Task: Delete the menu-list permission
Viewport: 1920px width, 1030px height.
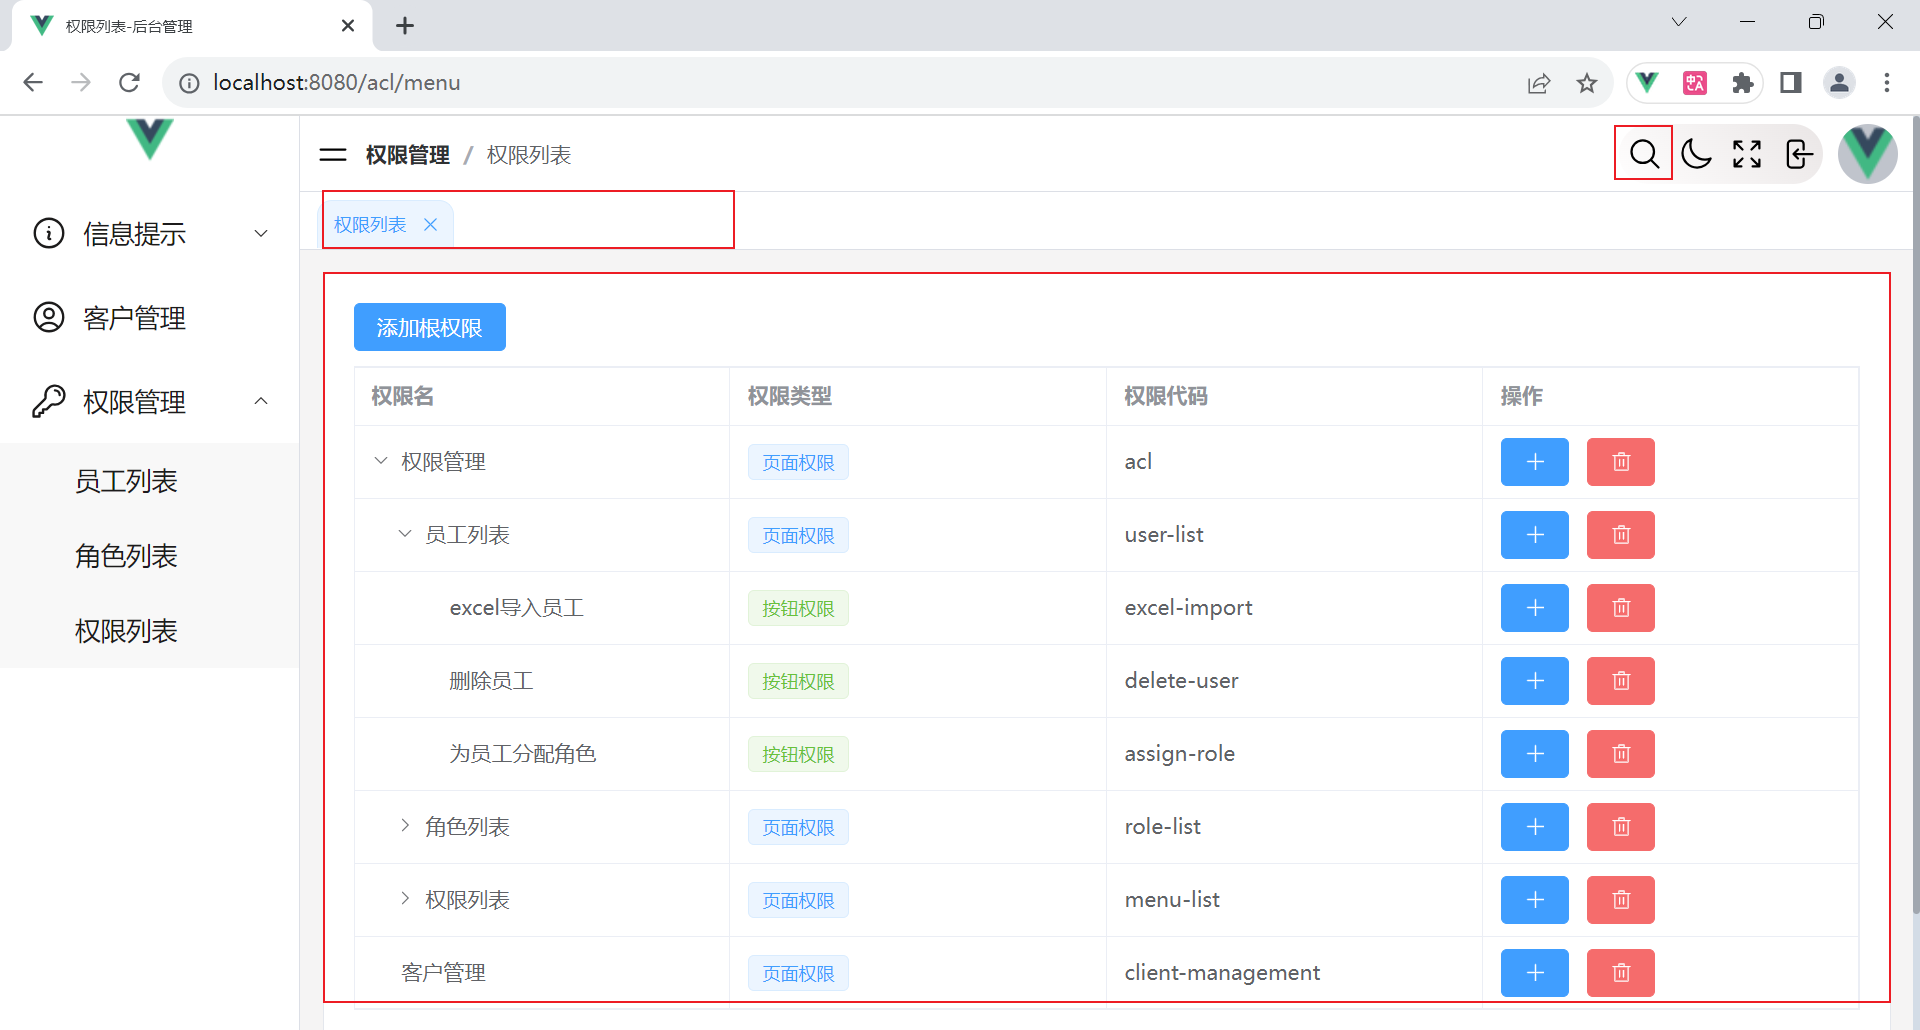Action: tap(1621, 900)
